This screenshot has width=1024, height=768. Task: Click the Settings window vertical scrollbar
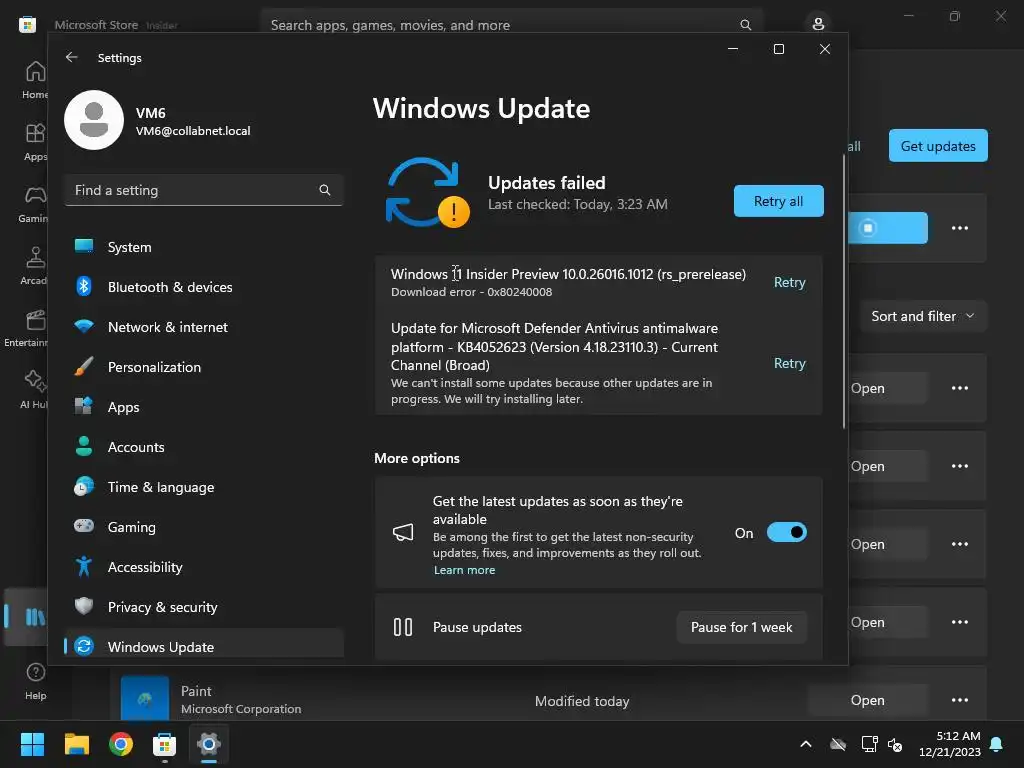pyautogui.click(x=844, y=291)
